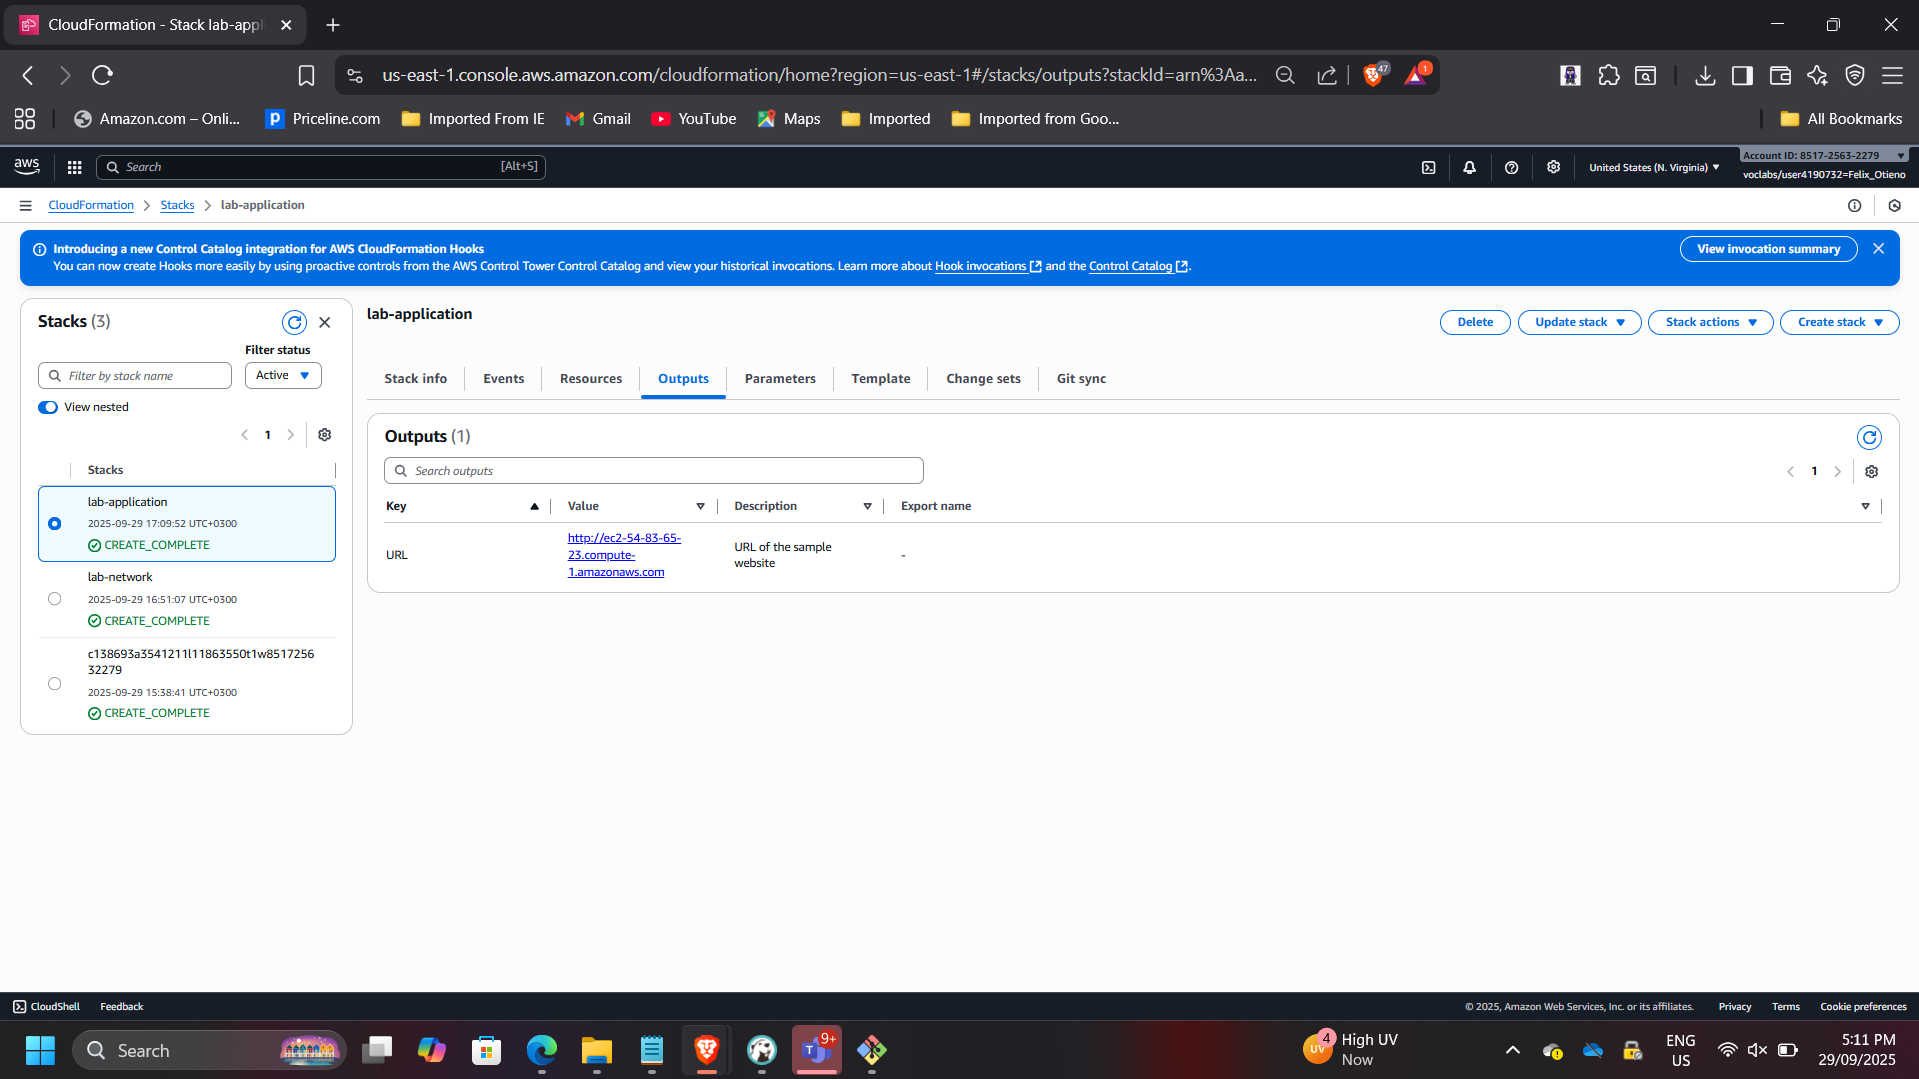Open the AWS services grid menu
This screenshot has height=1079, width=1919.
click(x=74, y=167)
